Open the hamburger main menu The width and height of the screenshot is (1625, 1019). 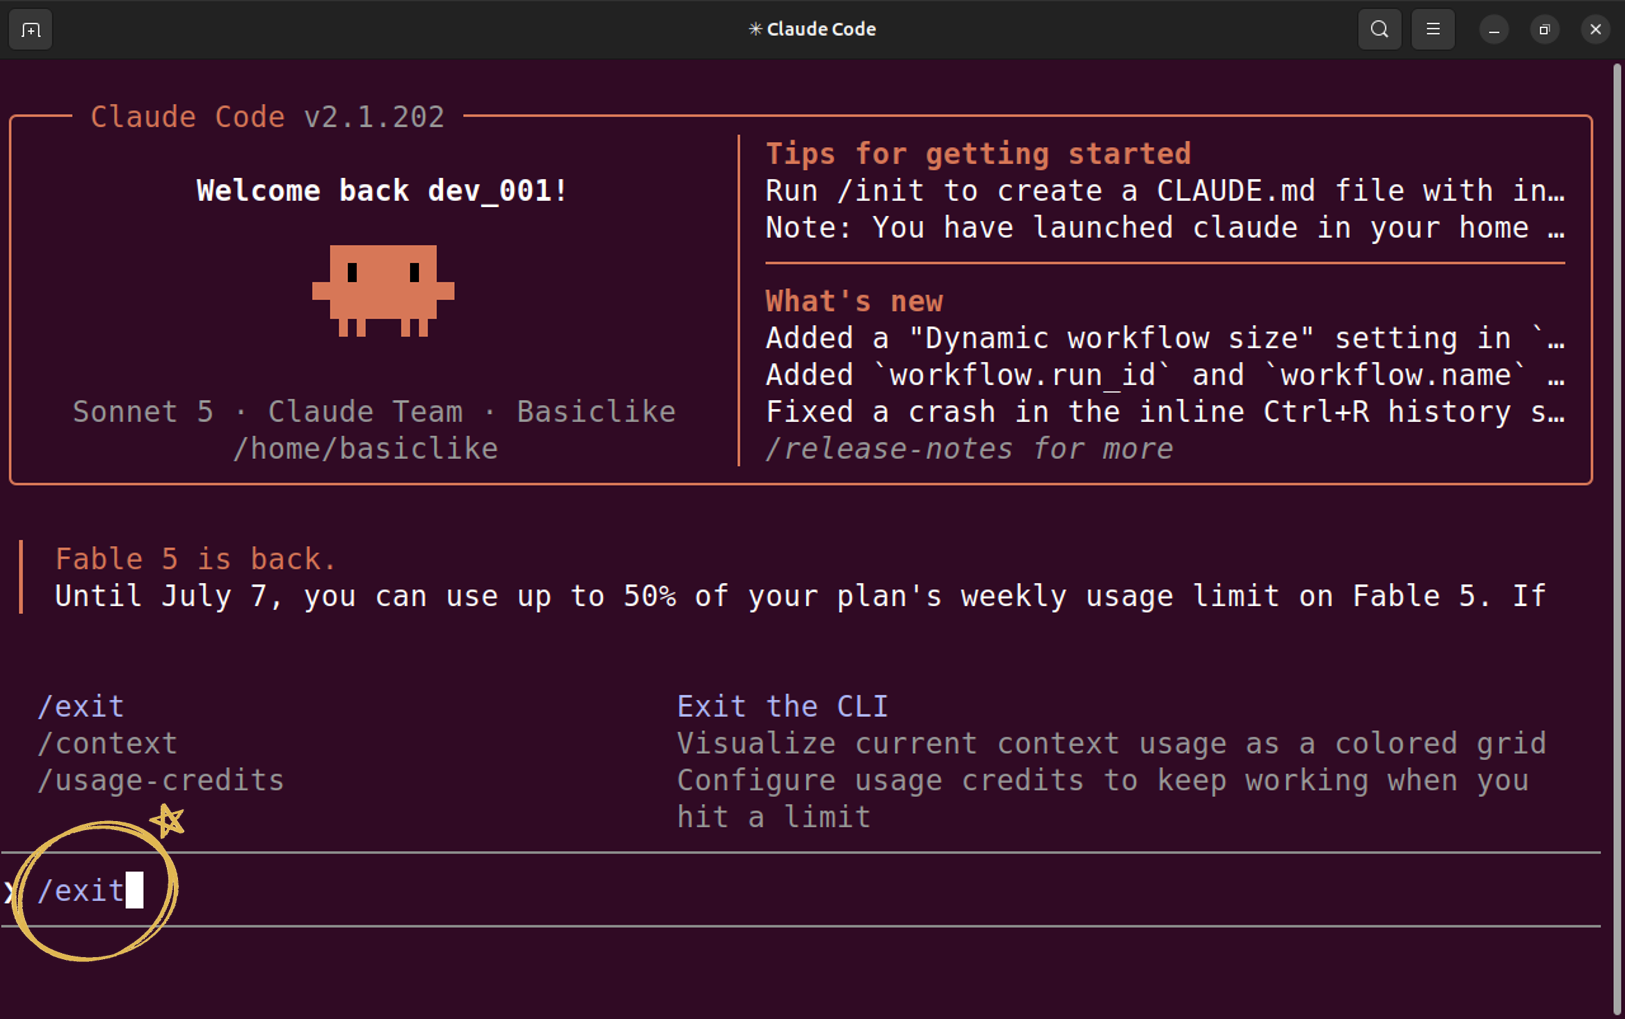click(x=1433, y=30)
